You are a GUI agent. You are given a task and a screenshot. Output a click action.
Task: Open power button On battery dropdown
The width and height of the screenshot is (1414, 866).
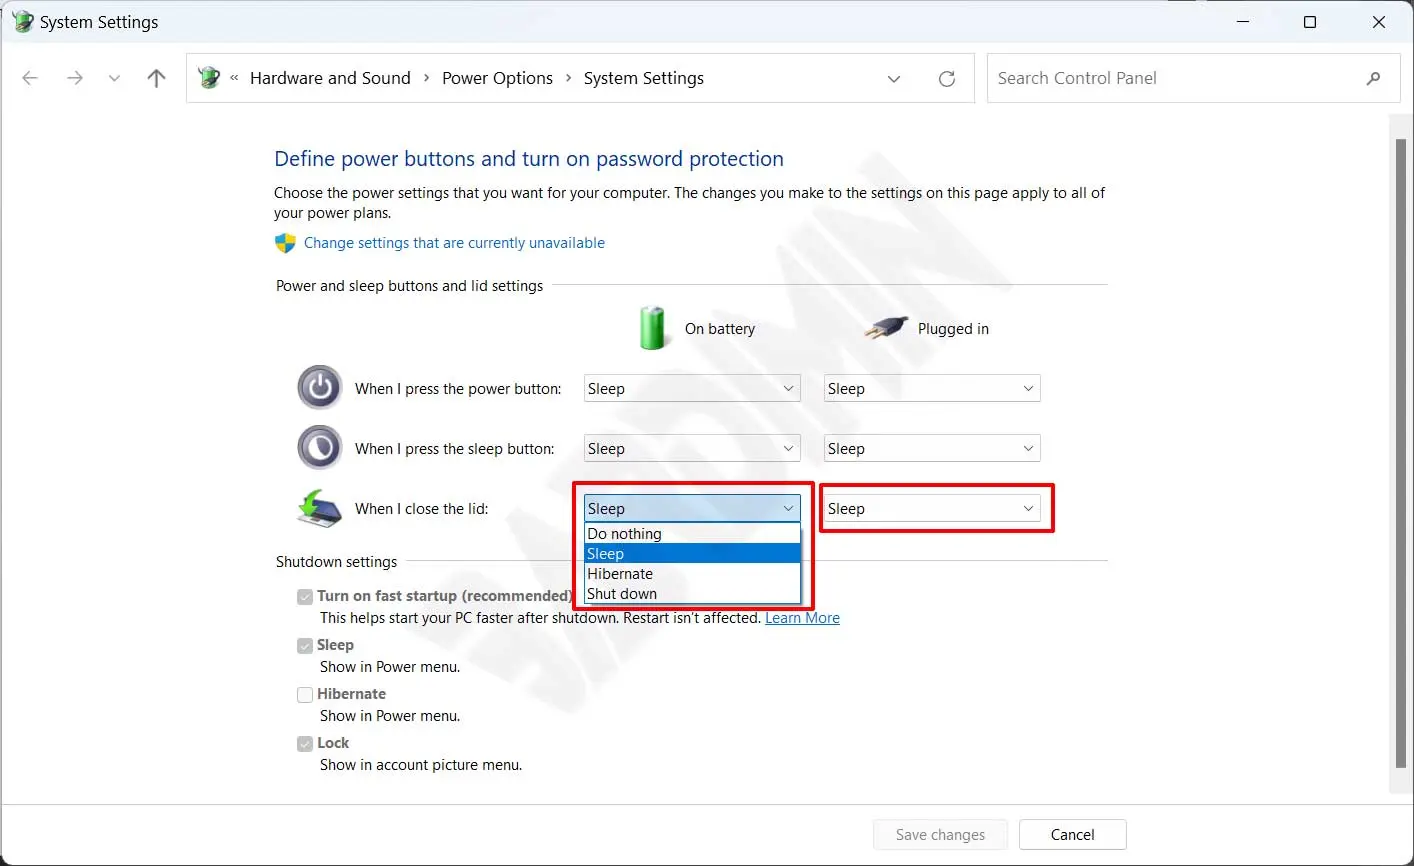(x=692, y=389)
